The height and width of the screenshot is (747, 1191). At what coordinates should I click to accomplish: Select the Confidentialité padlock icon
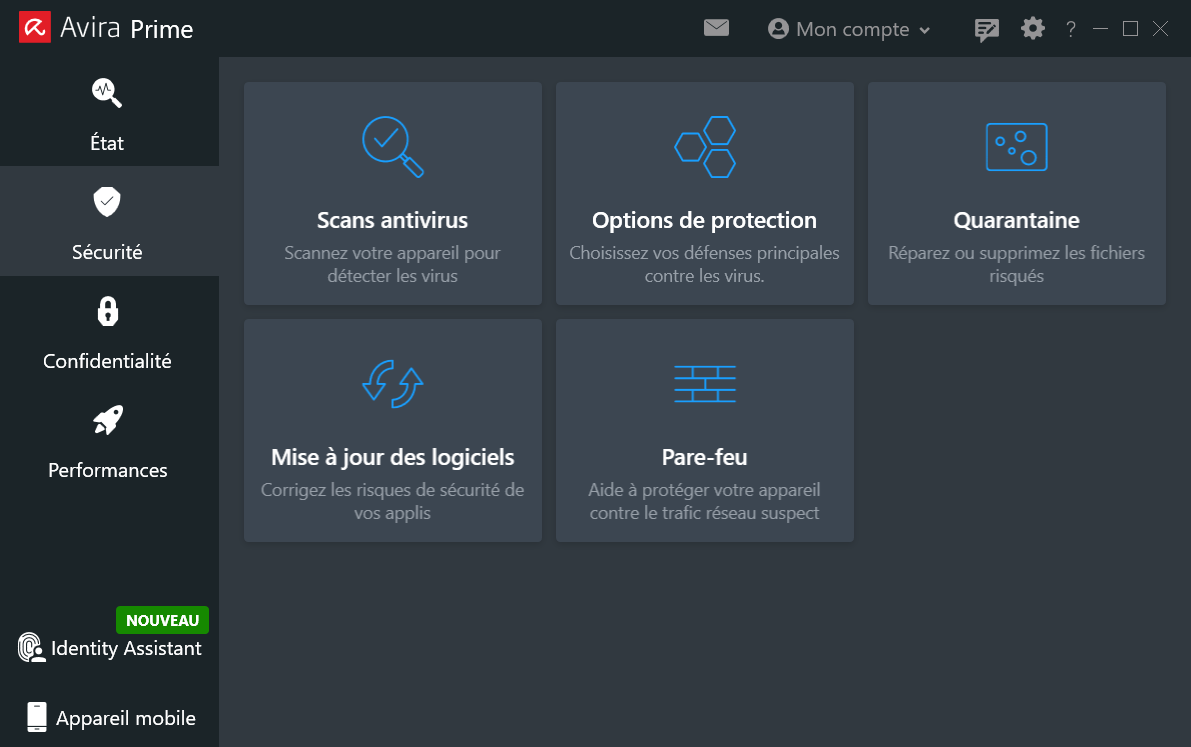pos(106,311)
